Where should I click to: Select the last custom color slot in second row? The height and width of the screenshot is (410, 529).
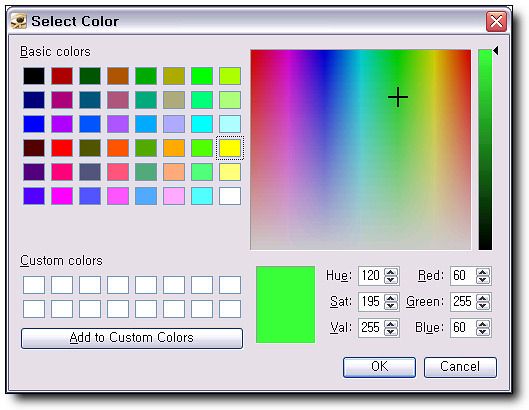coord(230,309)
